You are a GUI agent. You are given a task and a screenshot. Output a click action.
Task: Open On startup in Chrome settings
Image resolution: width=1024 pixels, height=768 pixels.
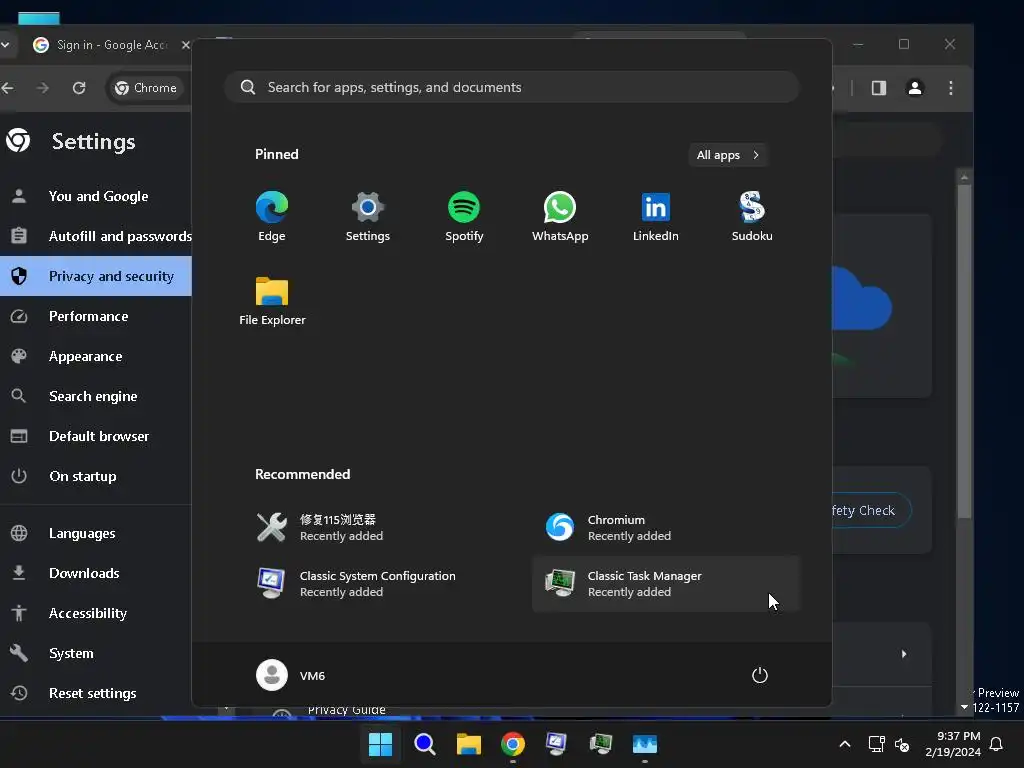(95, 476)
